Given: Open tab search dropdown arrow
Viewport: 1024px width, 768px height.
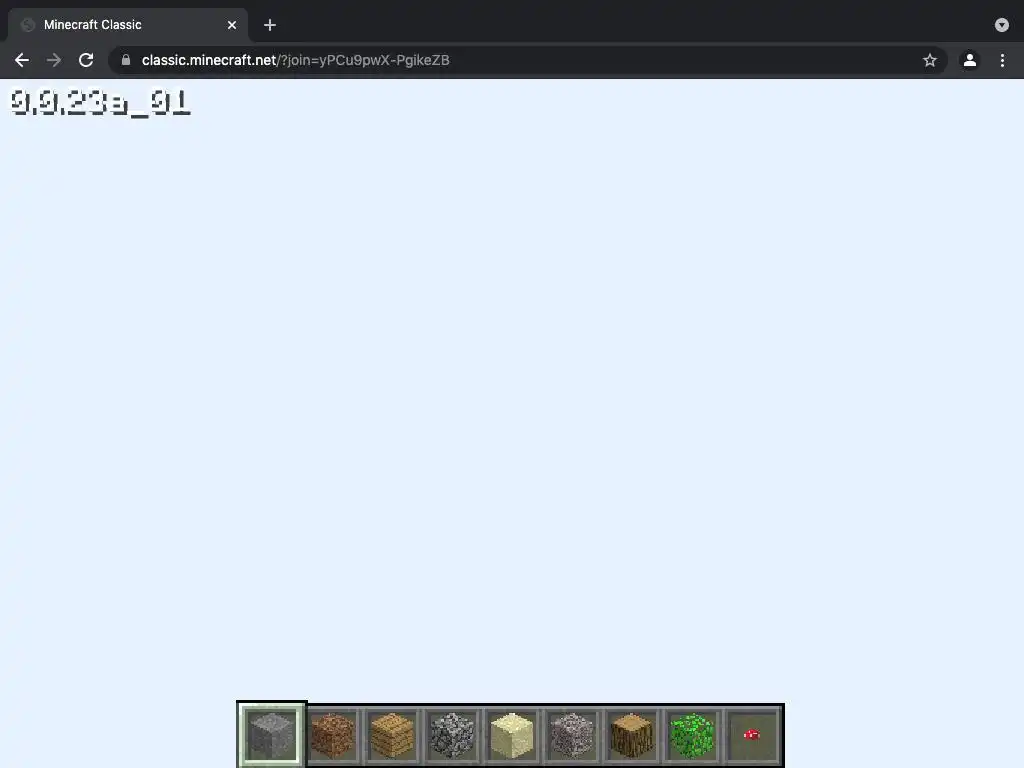Looking at the screenshot, I should [x=1002, y=25].
